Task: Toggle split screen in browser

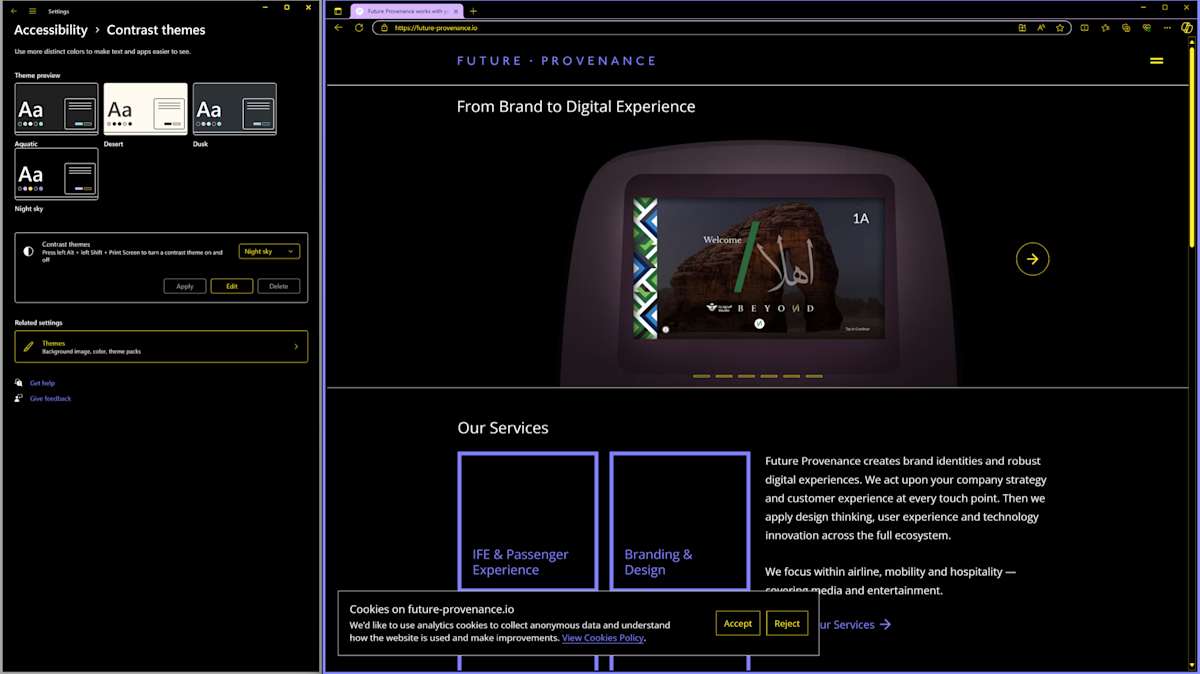Action: [1085, 28]
